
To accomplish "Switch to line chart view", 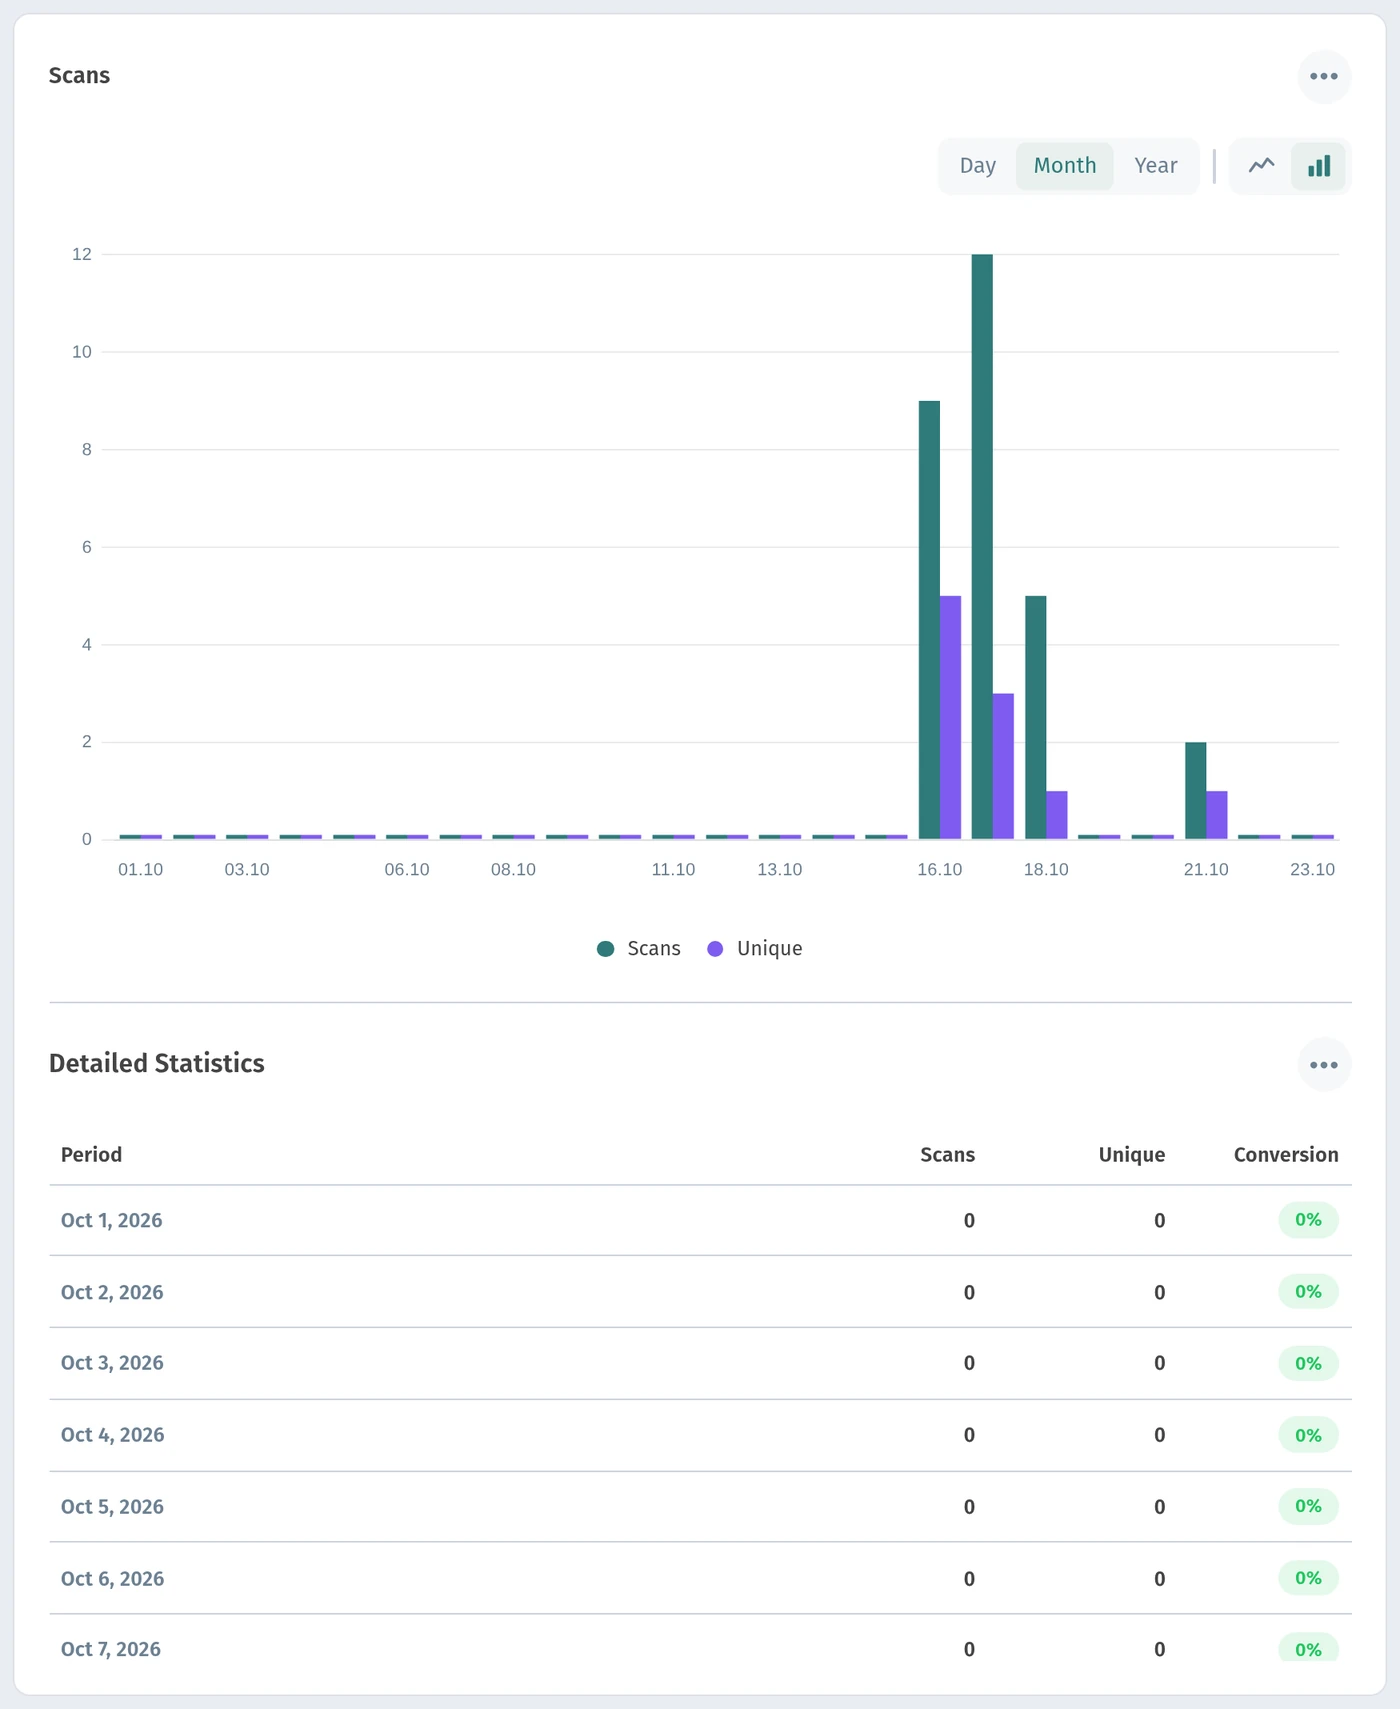I will pos(1261,166).
